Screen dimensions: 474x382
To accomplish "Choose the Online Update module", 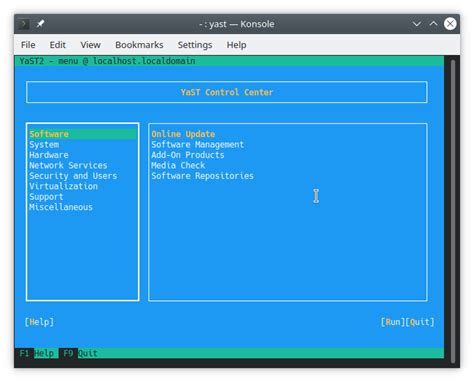I will tap(183, 134).
